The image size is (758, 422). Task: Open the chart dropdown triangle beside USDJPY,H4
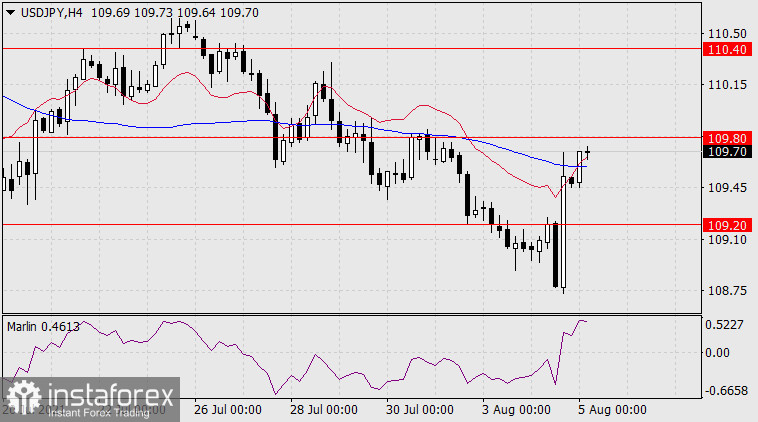click(10, 13)
